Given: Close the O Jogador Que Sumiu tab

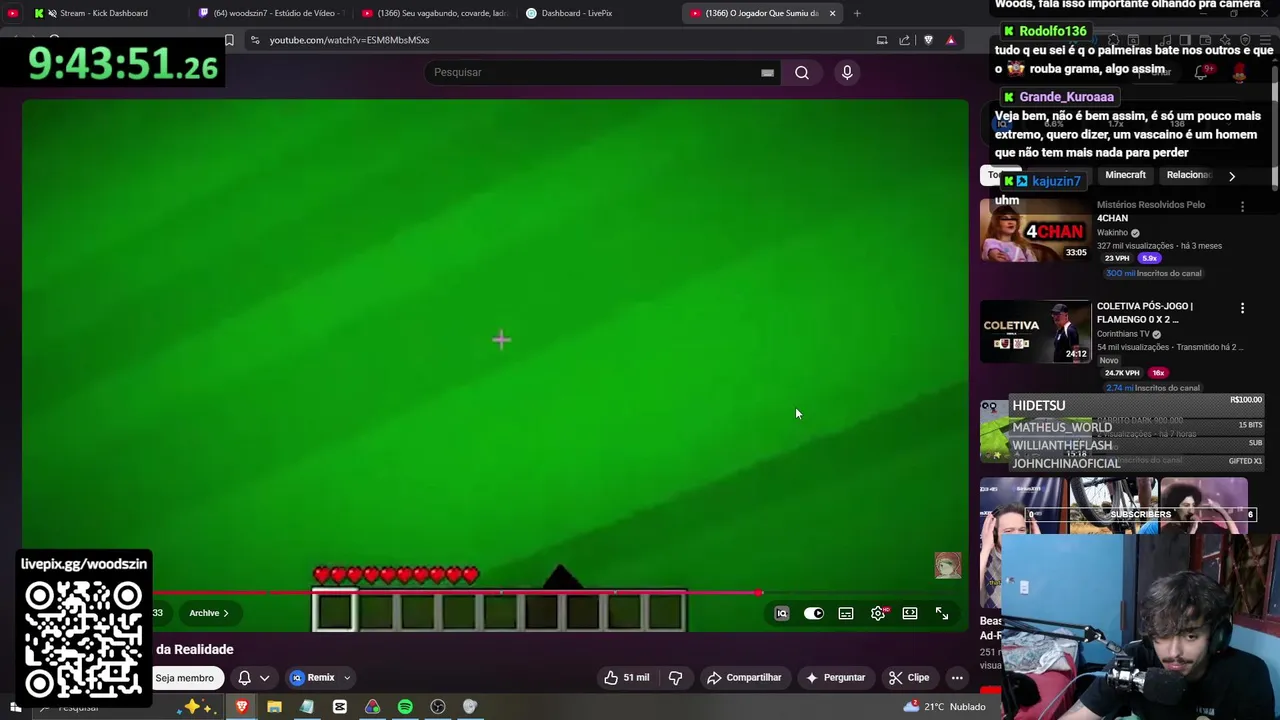Looking at the screenshot, I should [x=832, y=13].
